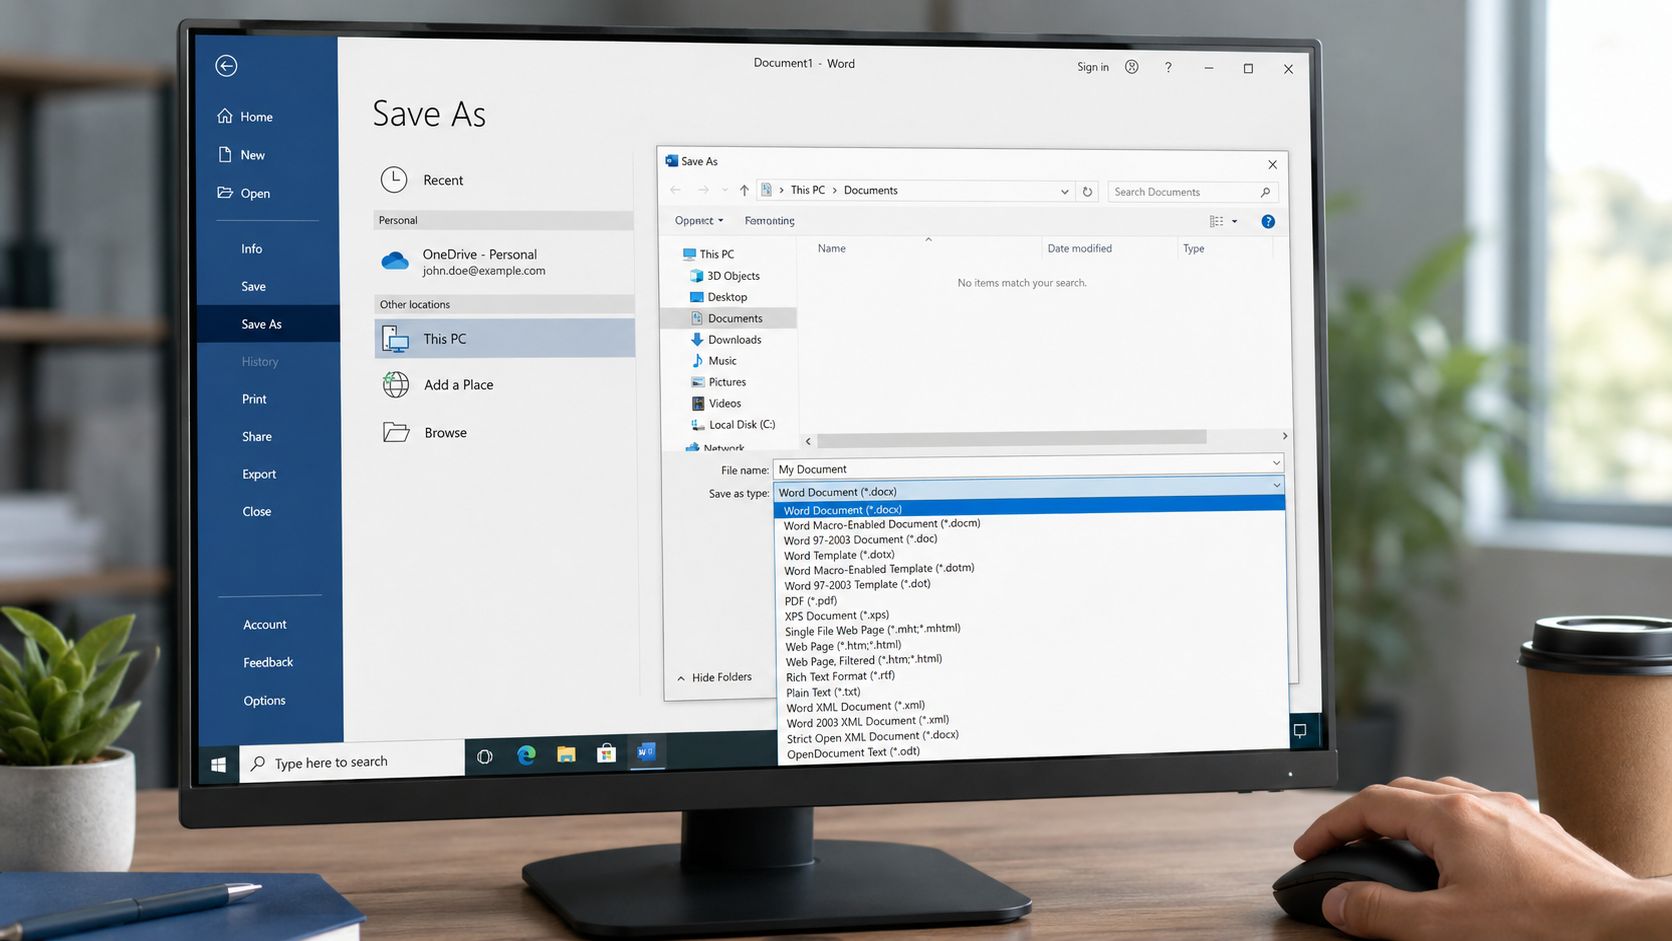Open File Explorer from taskbar
The image size is (1672, 941).
[x=566, y=755]
